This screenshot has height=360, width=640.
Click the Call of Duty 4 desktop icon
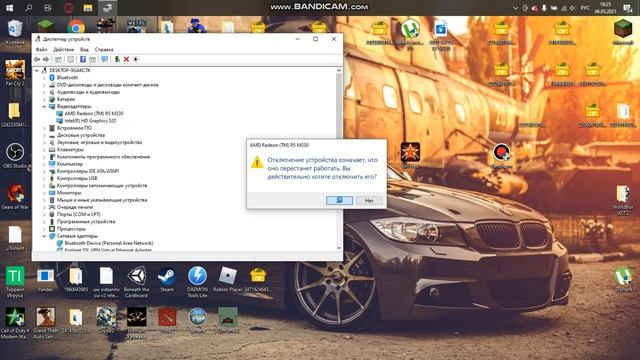pyautogui.click(x=15, y=323)
